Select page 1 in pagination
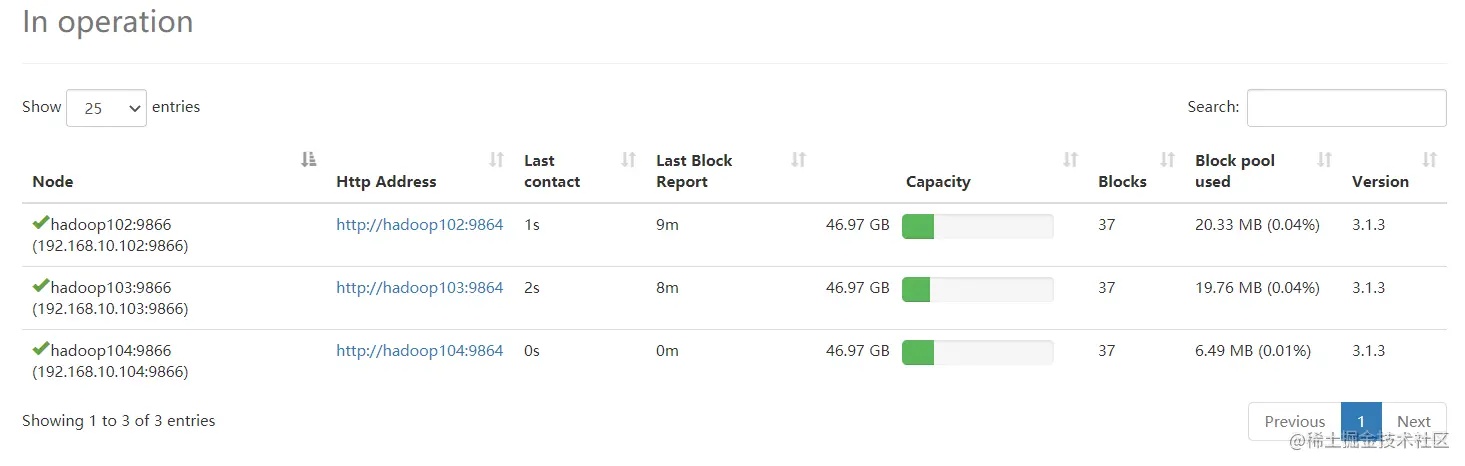This screenshot has height=466, width=1465. click(x=1361, y=421)
